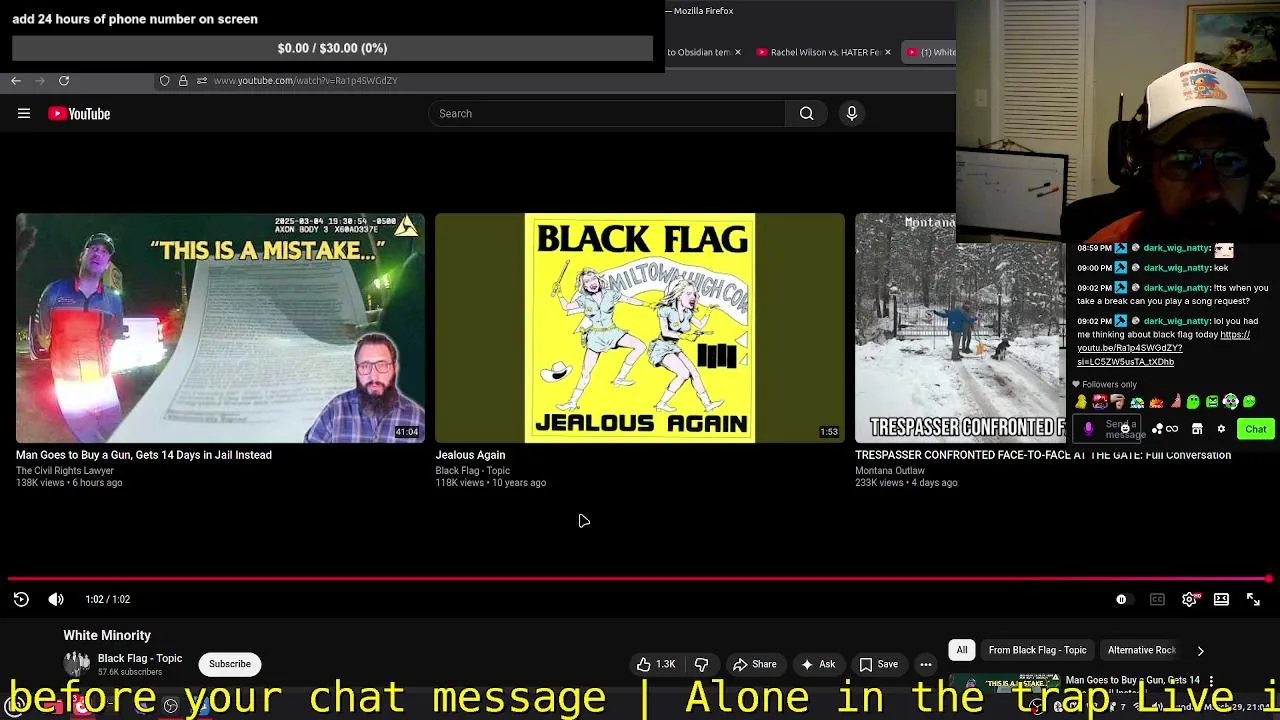The width and height of the screenshot is (1280, 720).
Task: Select the Alternative Rock chip
Action: tap(1141, 650)
